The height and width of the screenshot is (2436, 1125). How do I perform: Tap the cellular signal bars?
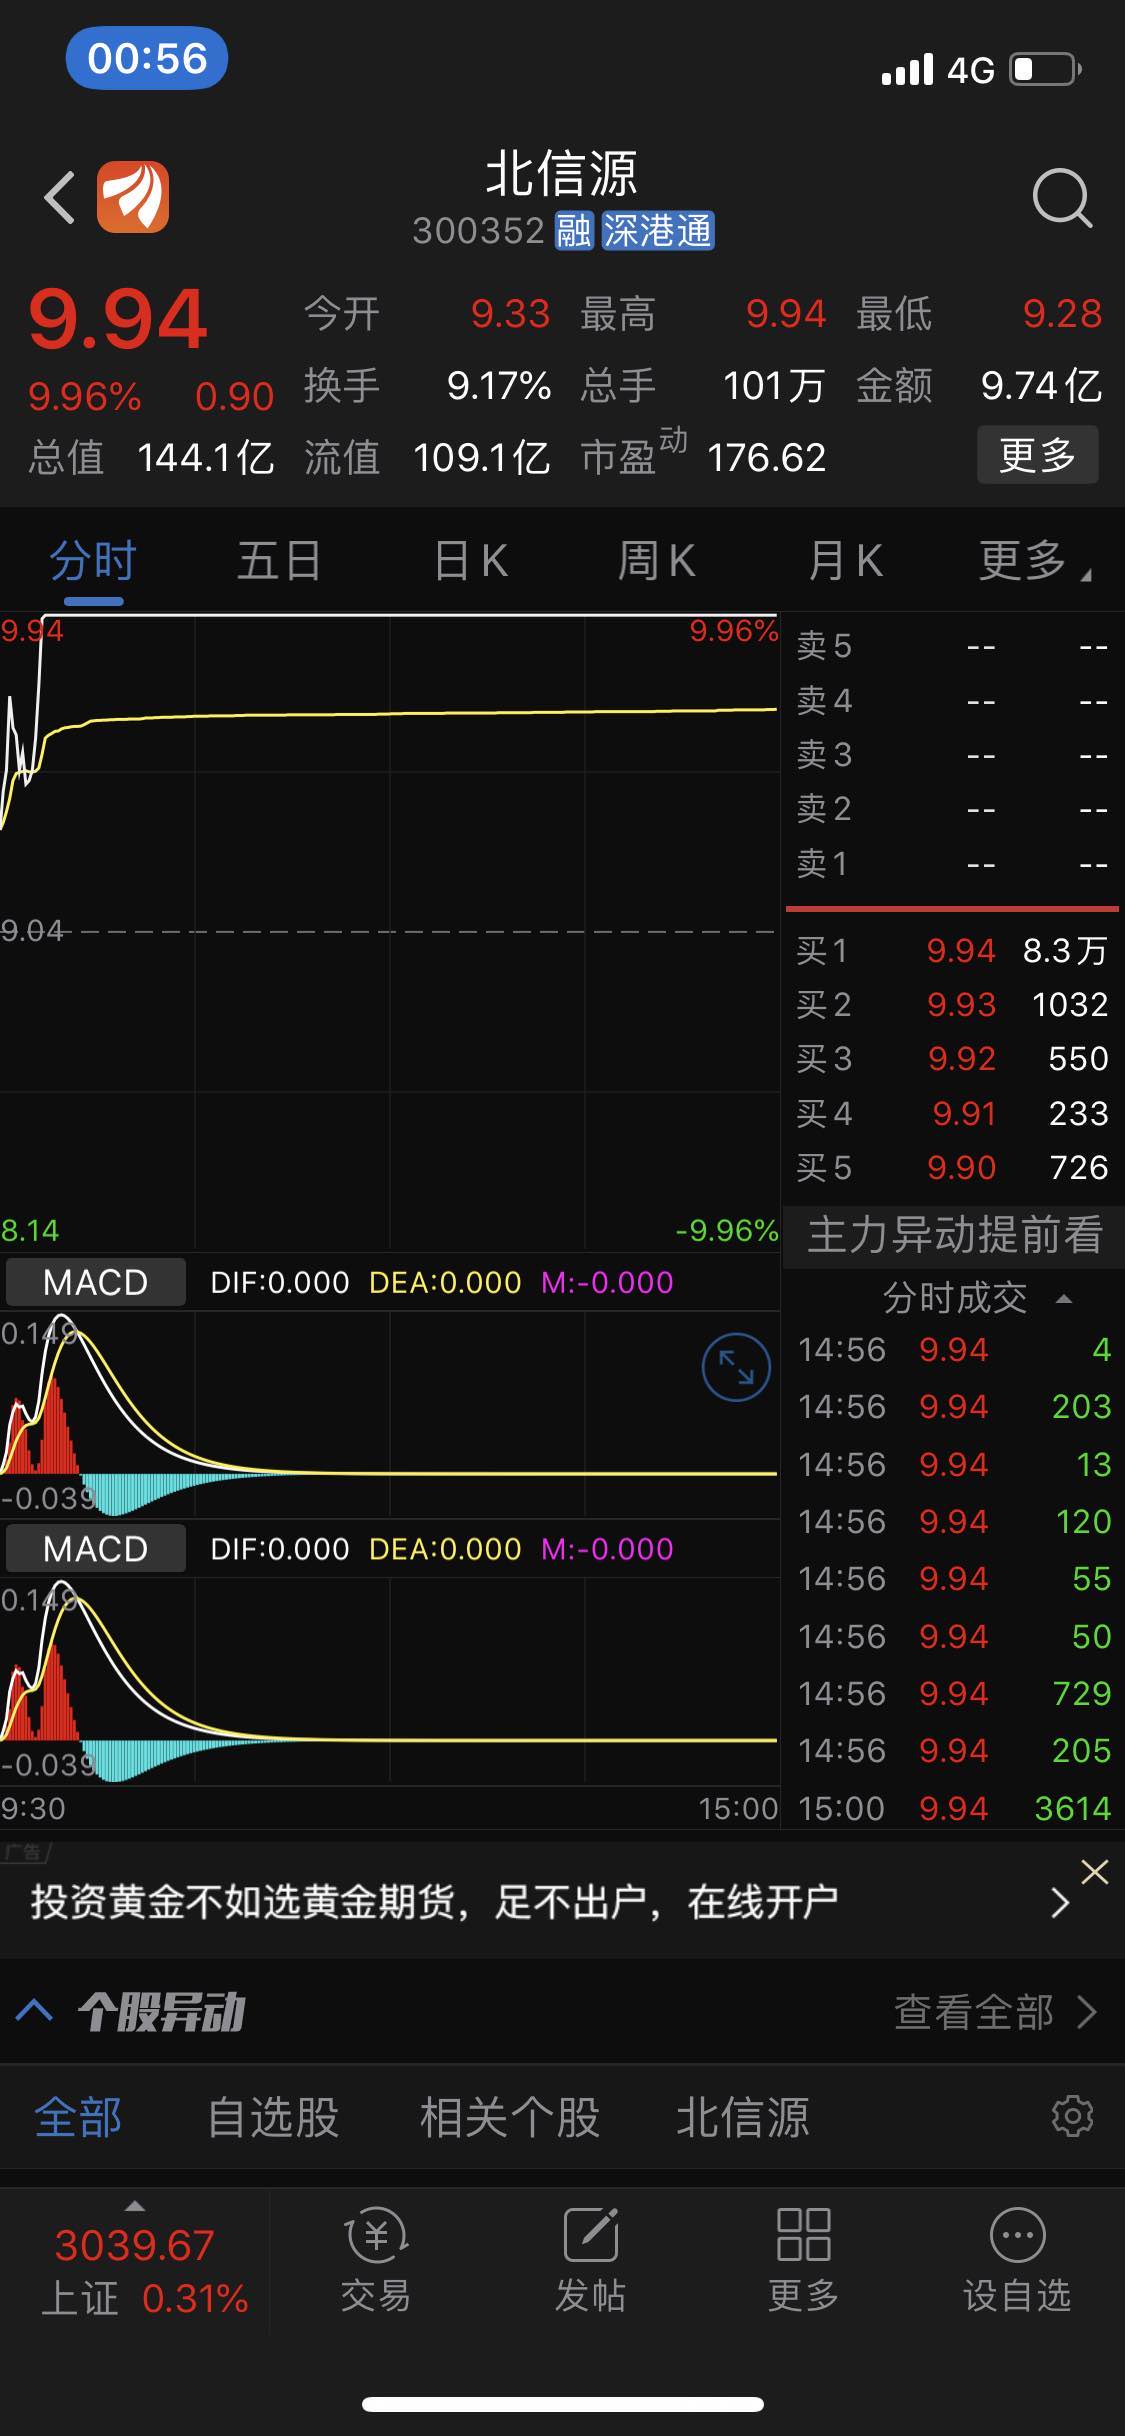click(x=907, y=70)
